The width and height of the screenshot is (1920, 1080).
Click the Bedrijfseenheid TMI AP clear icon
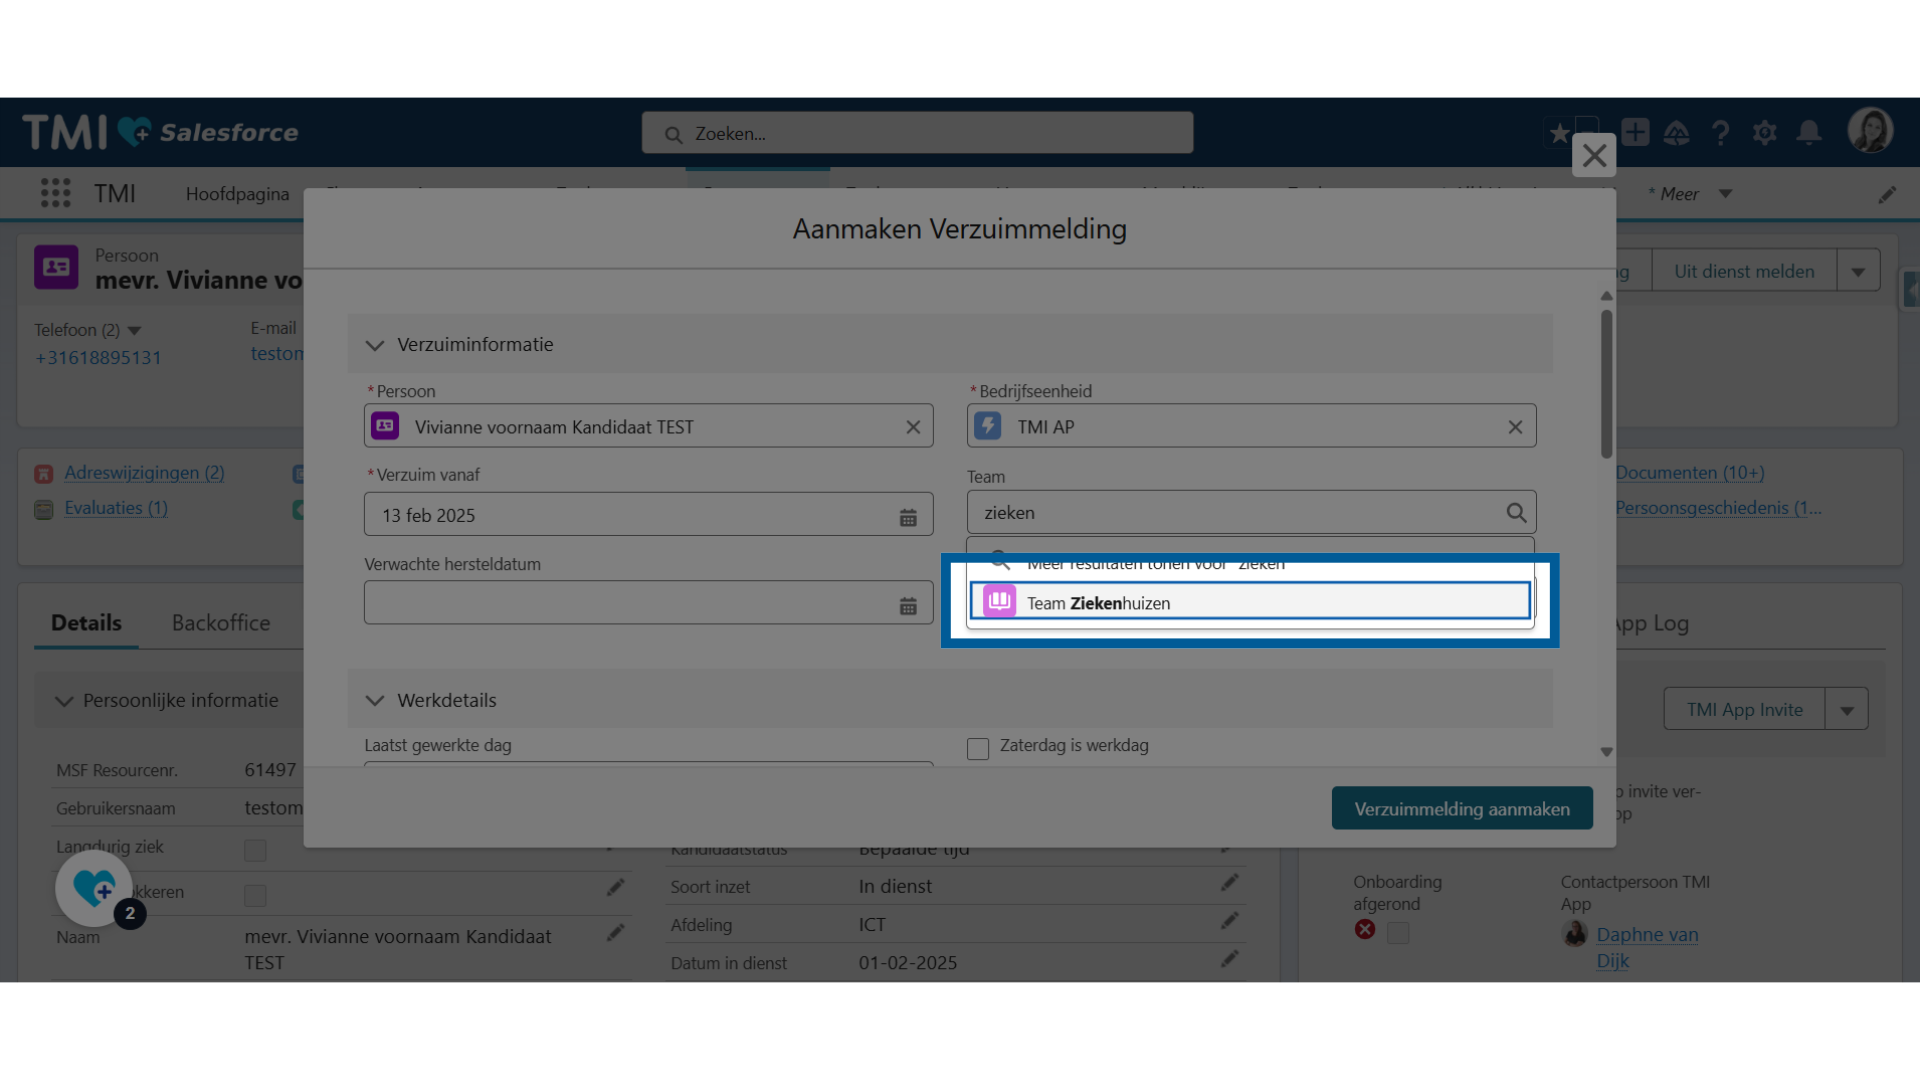coord(1514,426)
